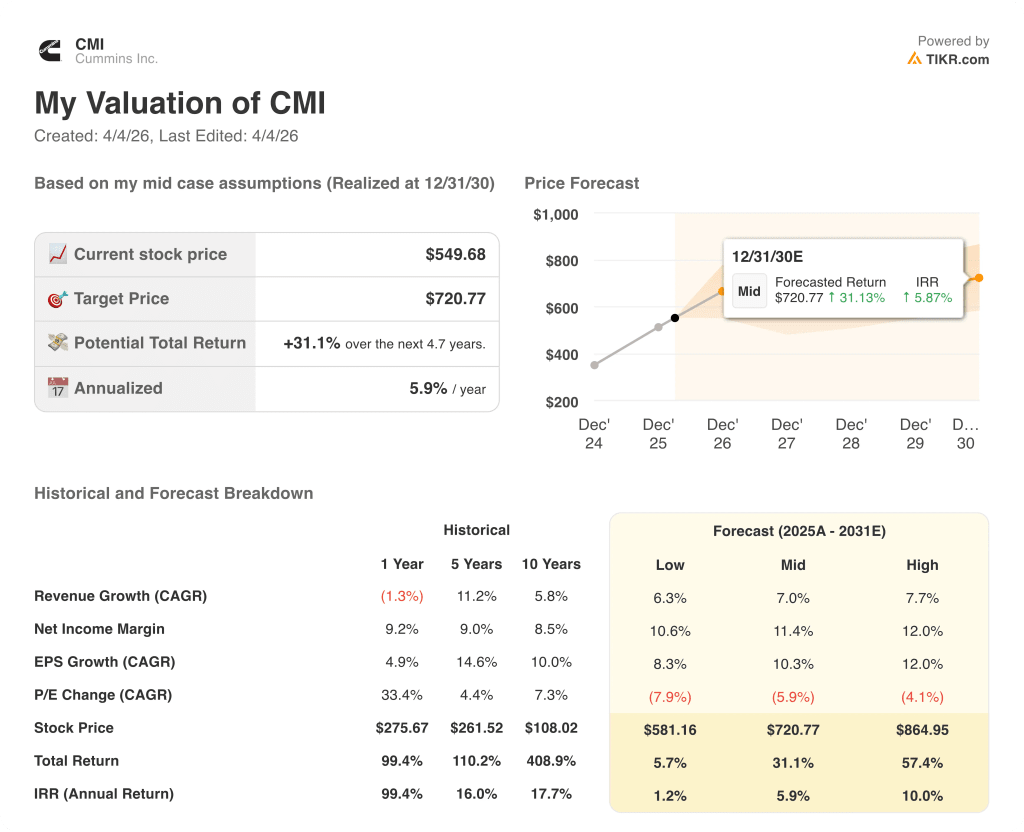Select the money icon for Potential Total Return
The image size is (1024, 832).
click(x=58, y=343)
